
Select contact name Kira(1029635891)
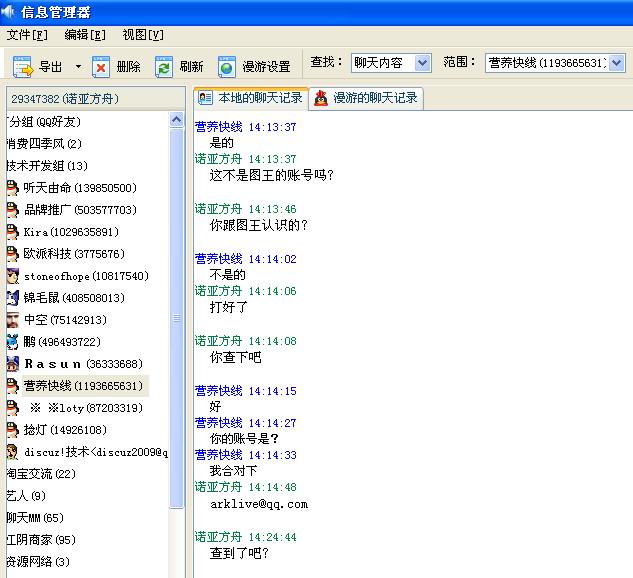[71, 232]
